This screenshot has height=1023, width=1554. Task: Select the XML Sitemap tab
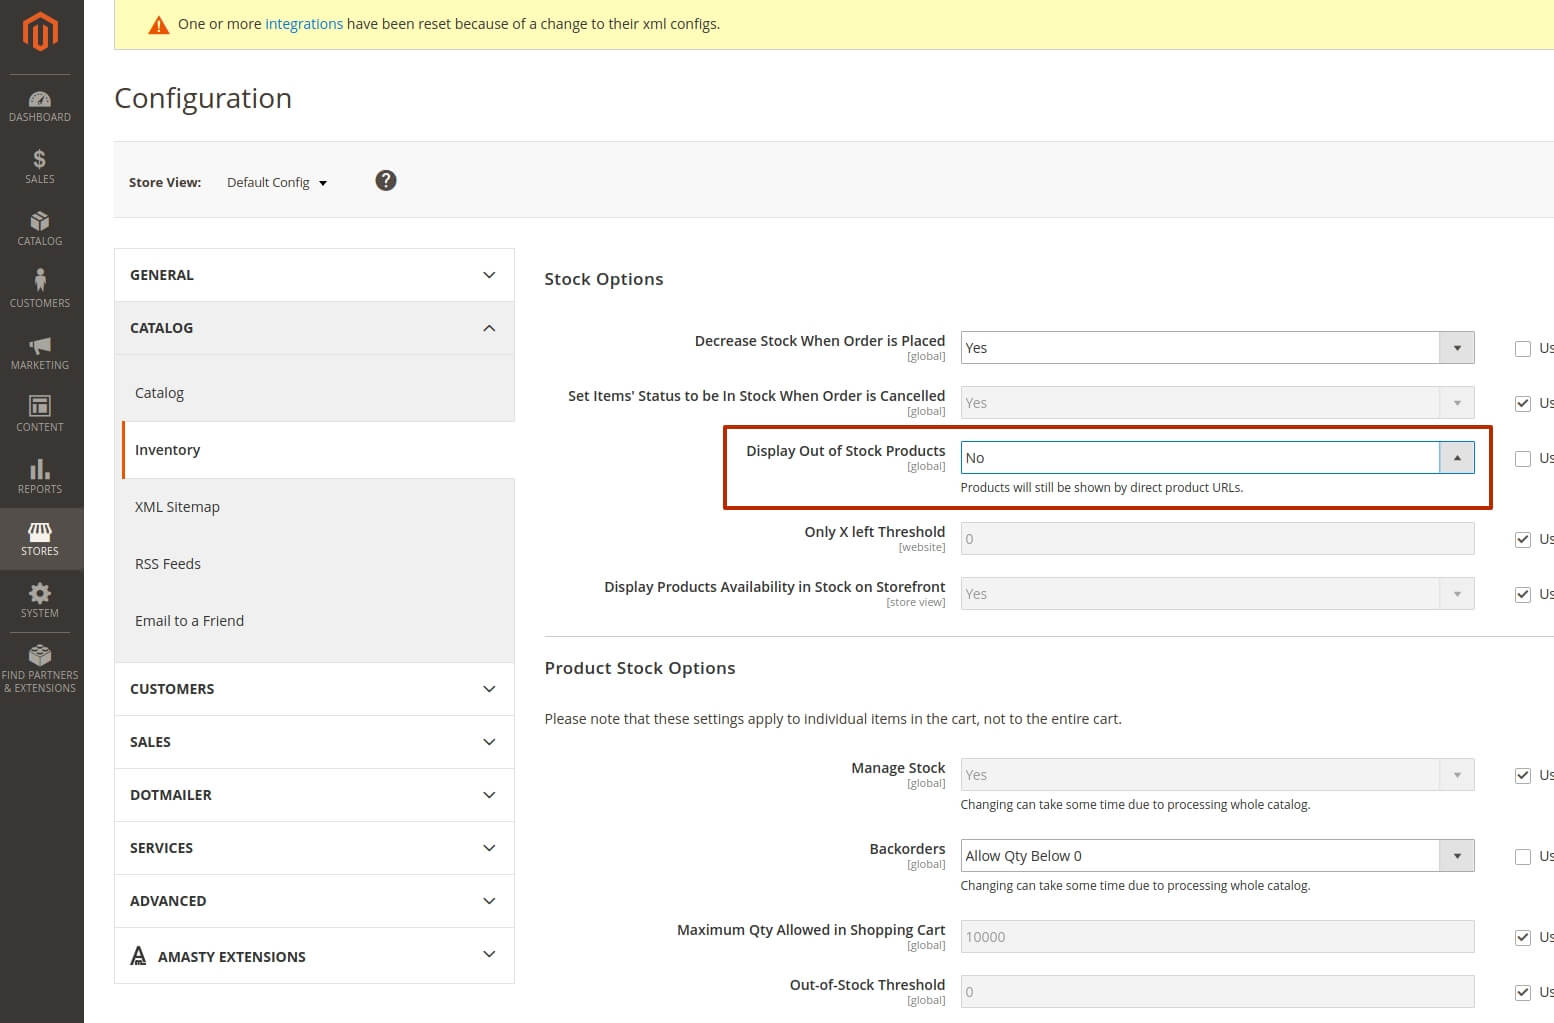coord(177,507)
